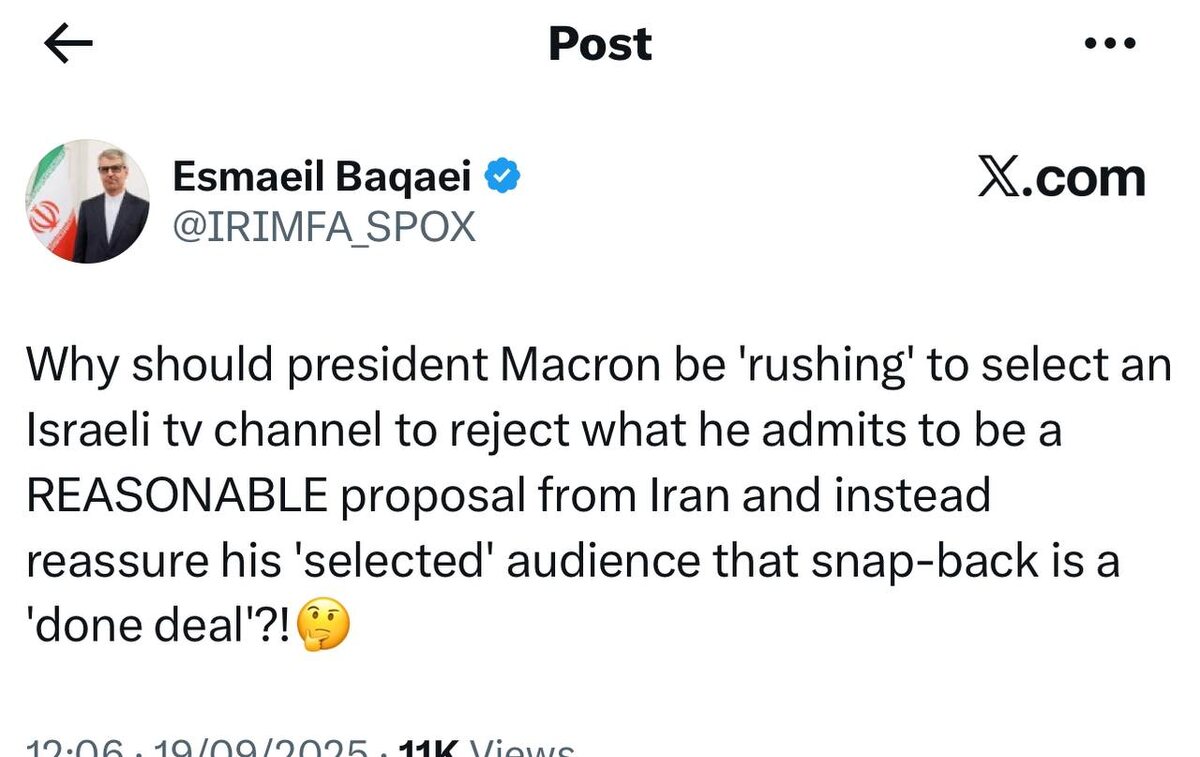Open Esmaeil Baqaei's profile picture
1200x757 pixels.
[x=88, y=200]
